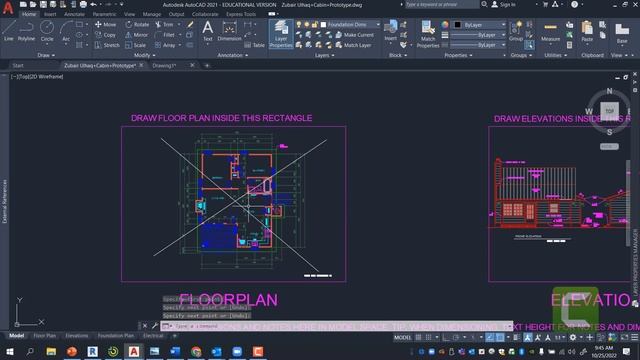Click Match Properties
This screenshot has height=360, width=640.
428,34
